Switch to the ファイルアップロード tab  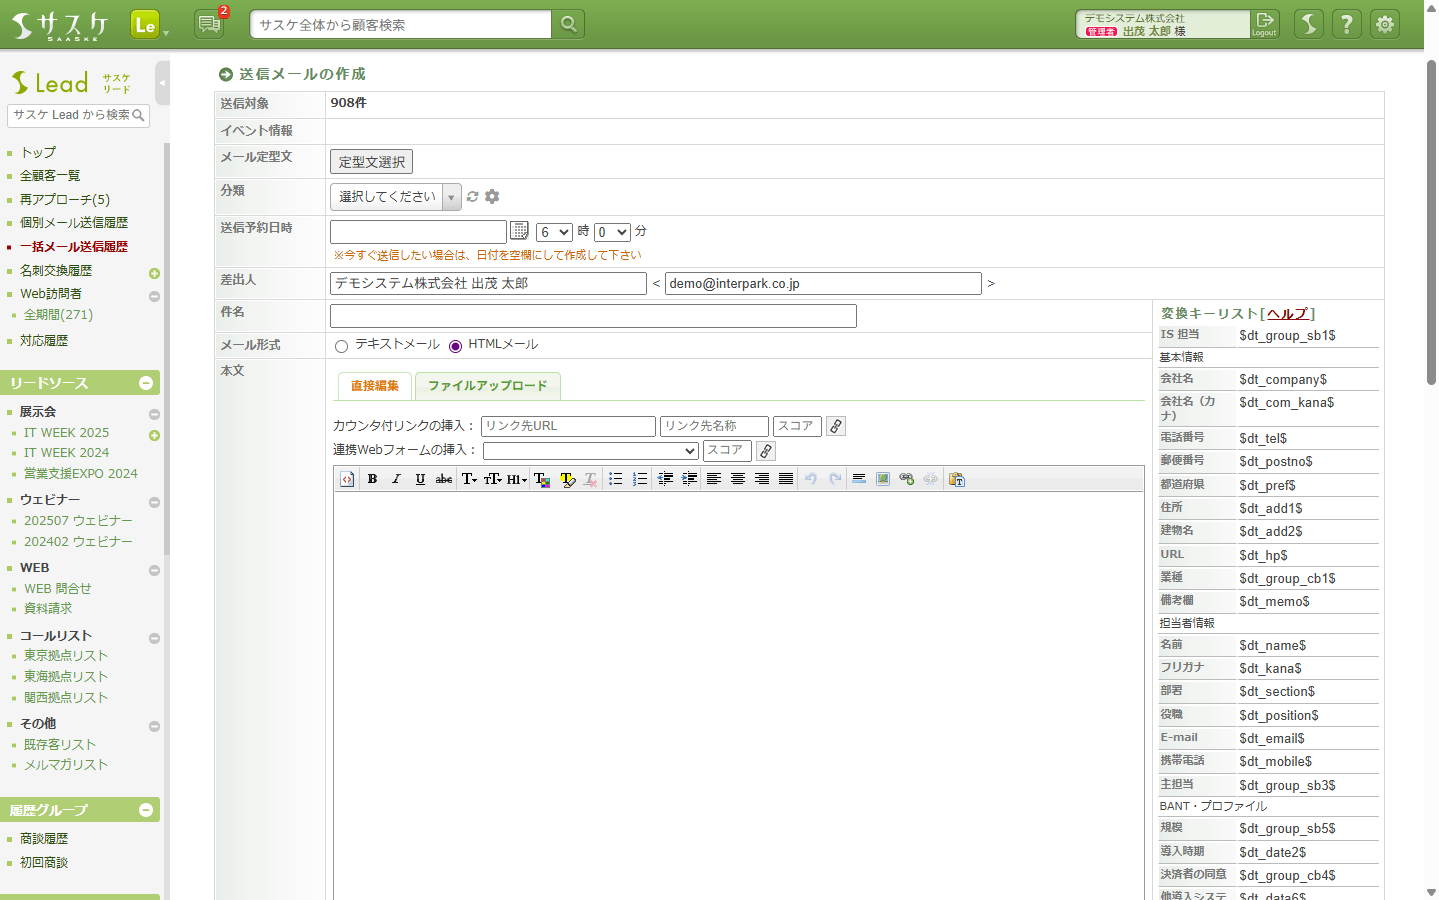click(x=487, y=386)
